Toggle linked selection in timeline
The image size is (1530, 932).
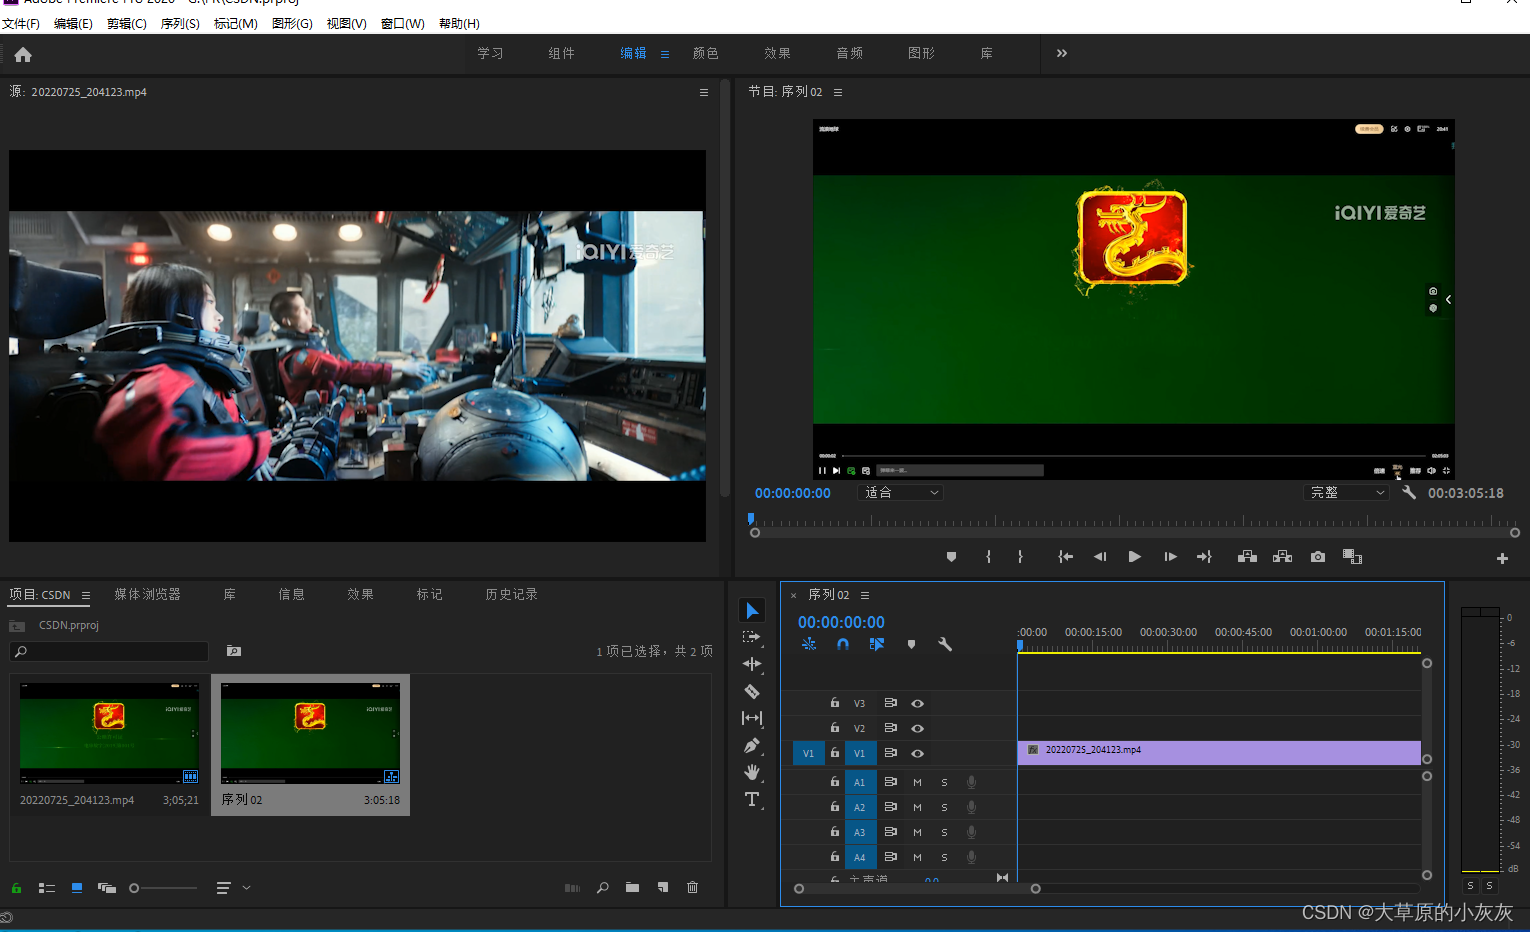pyautogui.click(x=877, y=645)
